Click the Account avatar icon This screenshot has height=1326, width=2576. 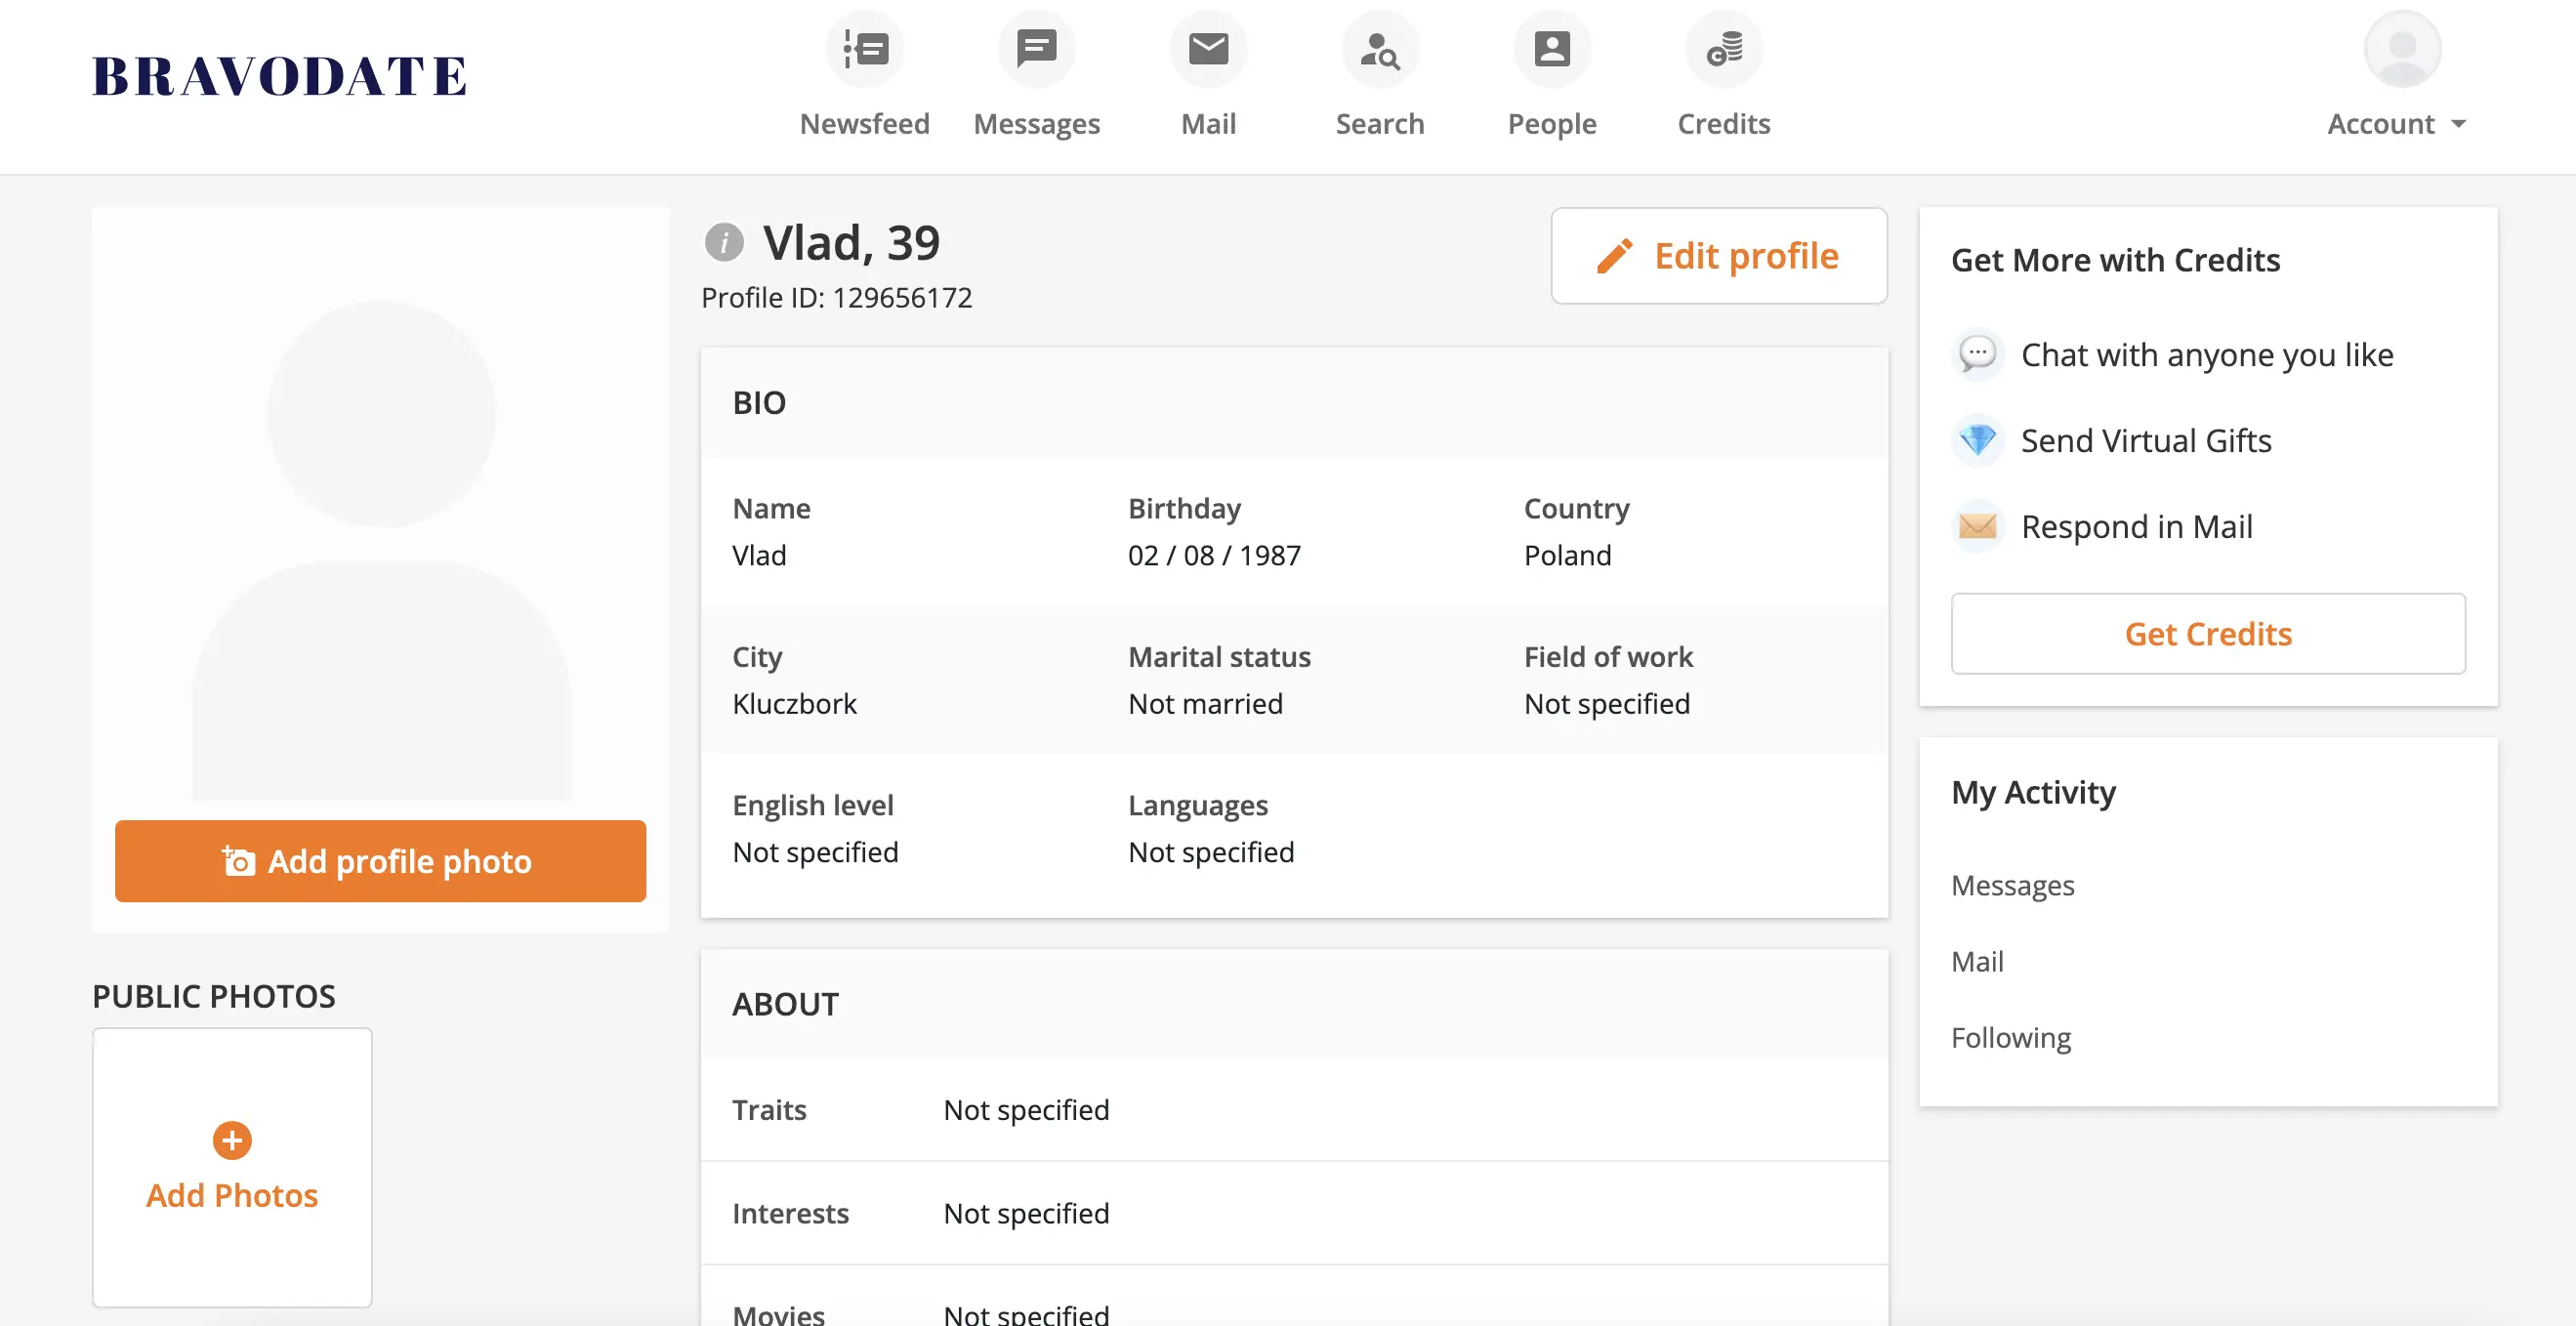[x=2402, y=49]
